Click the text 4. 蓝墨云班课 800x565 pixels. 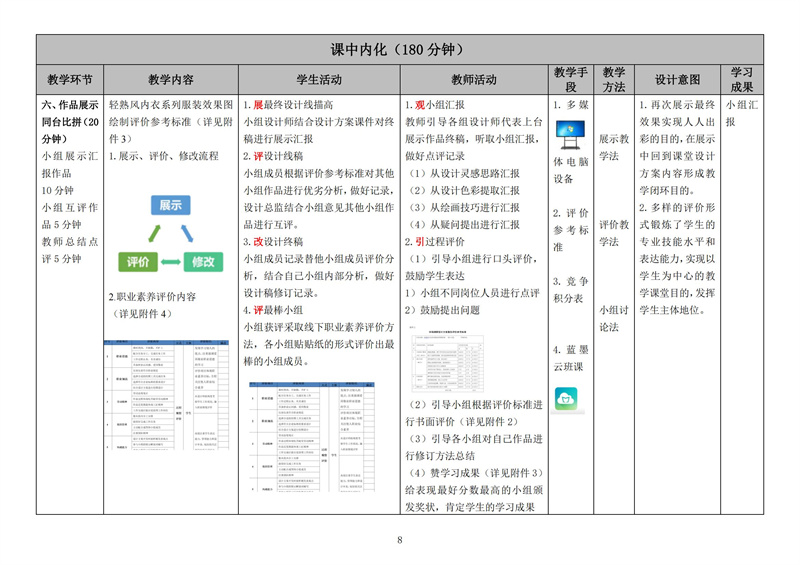click(x=571, y=358)
